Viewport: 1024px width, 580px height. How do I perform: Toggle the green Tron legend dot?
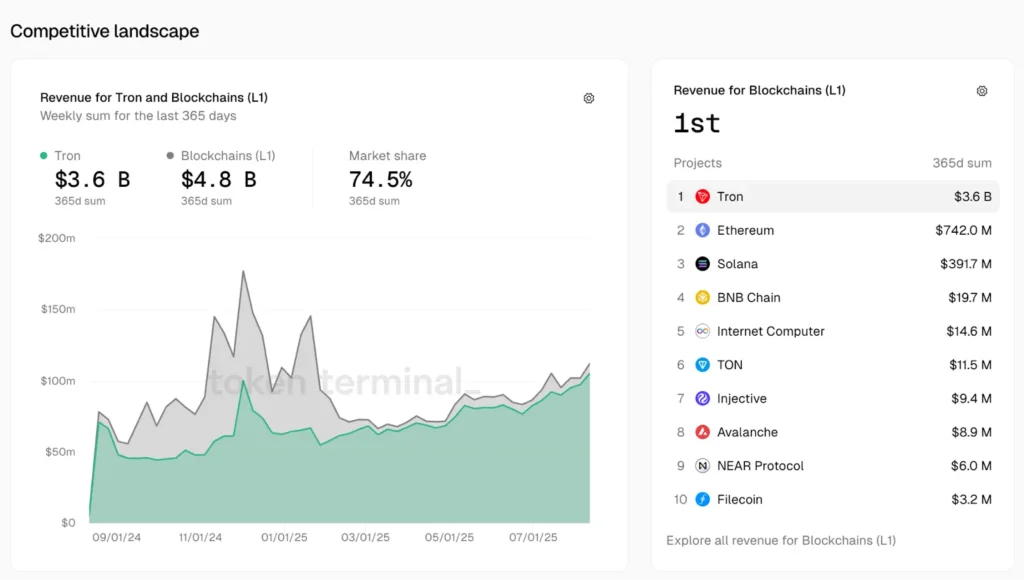(x=44, y=155)
